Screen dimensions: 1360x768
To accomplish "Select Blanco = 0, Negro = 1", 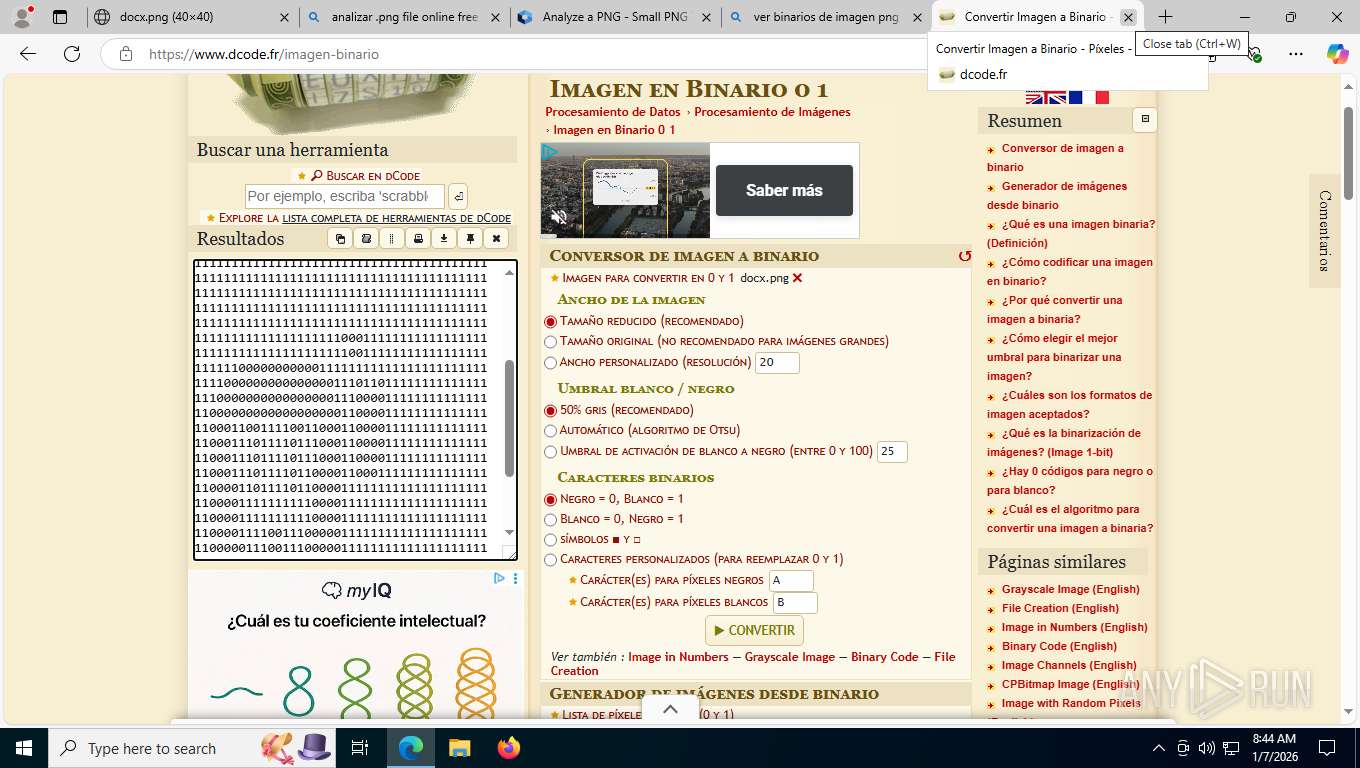I will click(550, 520).
